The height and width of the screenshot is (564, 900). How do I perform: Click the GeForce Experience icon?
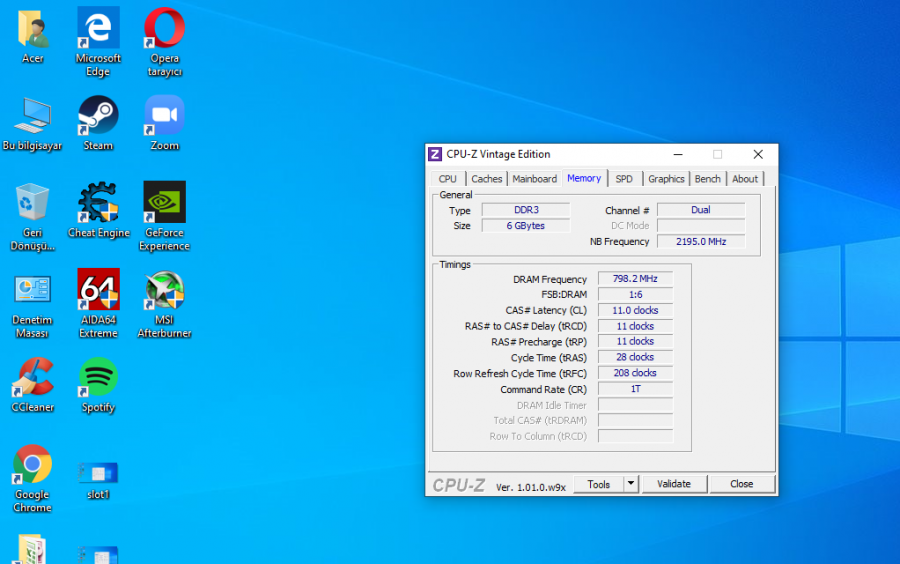pyautogui.click(x=164, y=203)
